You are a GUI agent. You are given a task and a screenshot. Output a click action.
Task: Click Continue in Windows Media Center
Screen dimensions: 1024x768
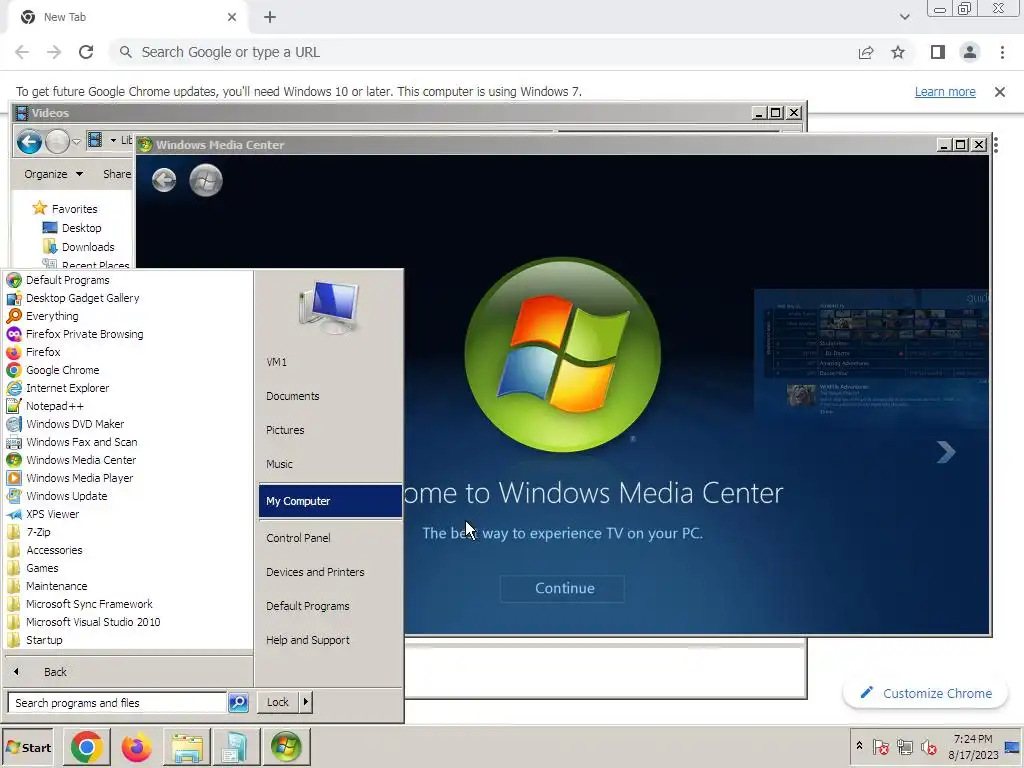562,588
